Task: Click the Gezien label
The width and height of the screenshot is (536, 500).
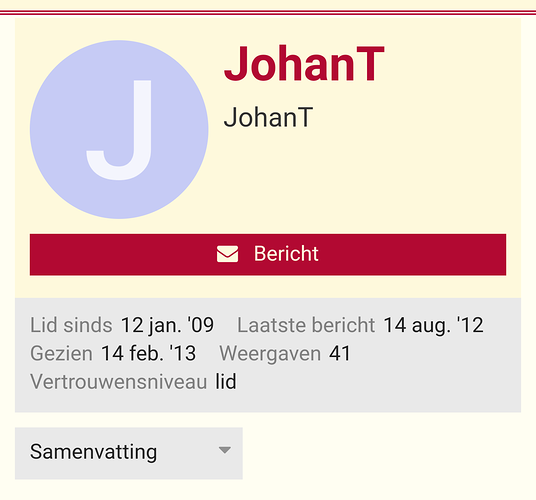Action: coord(62,353)
